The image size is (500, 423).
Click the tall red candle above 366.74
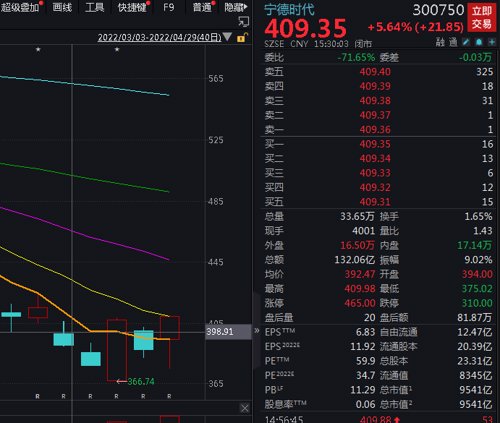click(x=117, y=350)
